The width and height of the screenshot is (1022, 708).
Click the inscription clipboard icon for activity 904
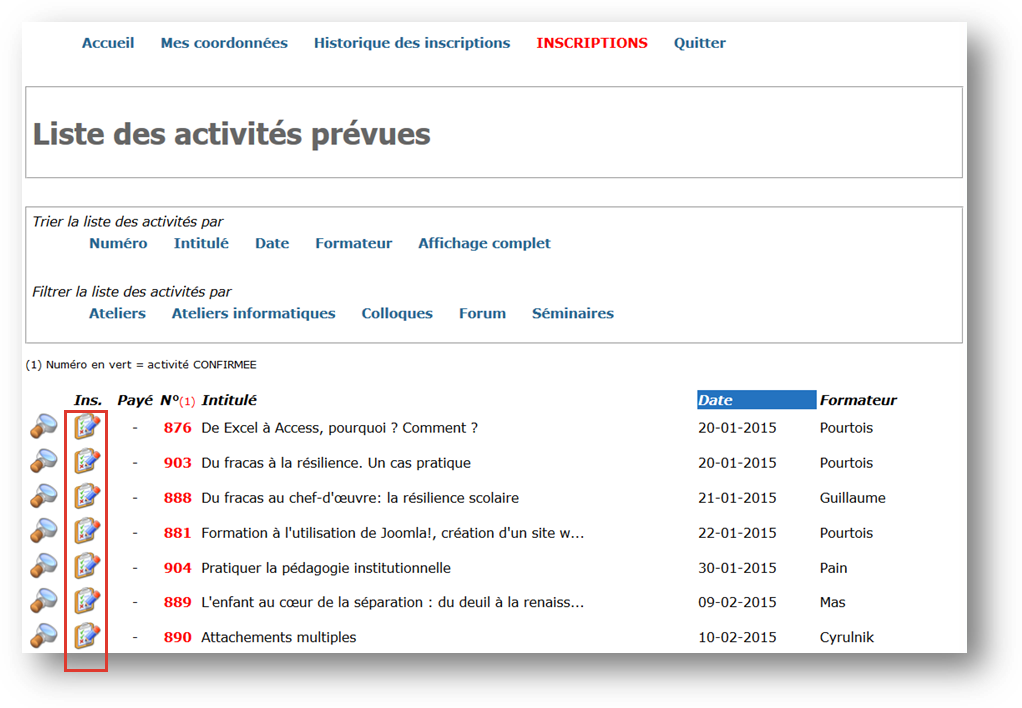[x=87, y=567]
